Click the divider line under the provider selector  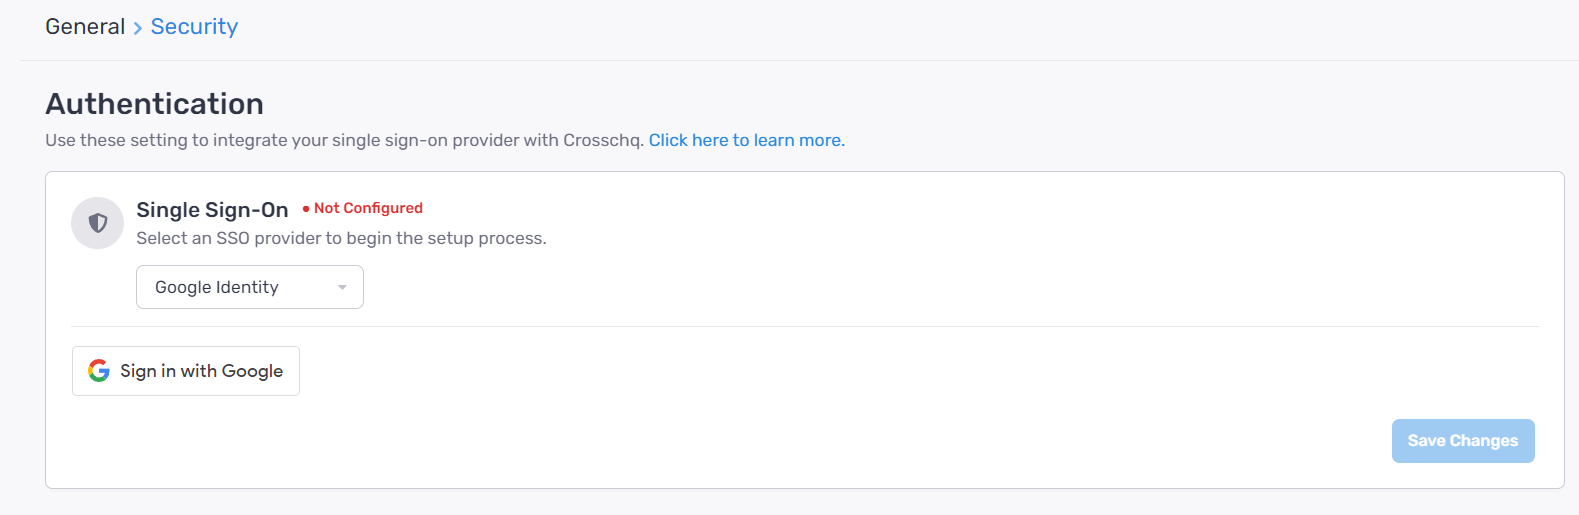(805, 326)
